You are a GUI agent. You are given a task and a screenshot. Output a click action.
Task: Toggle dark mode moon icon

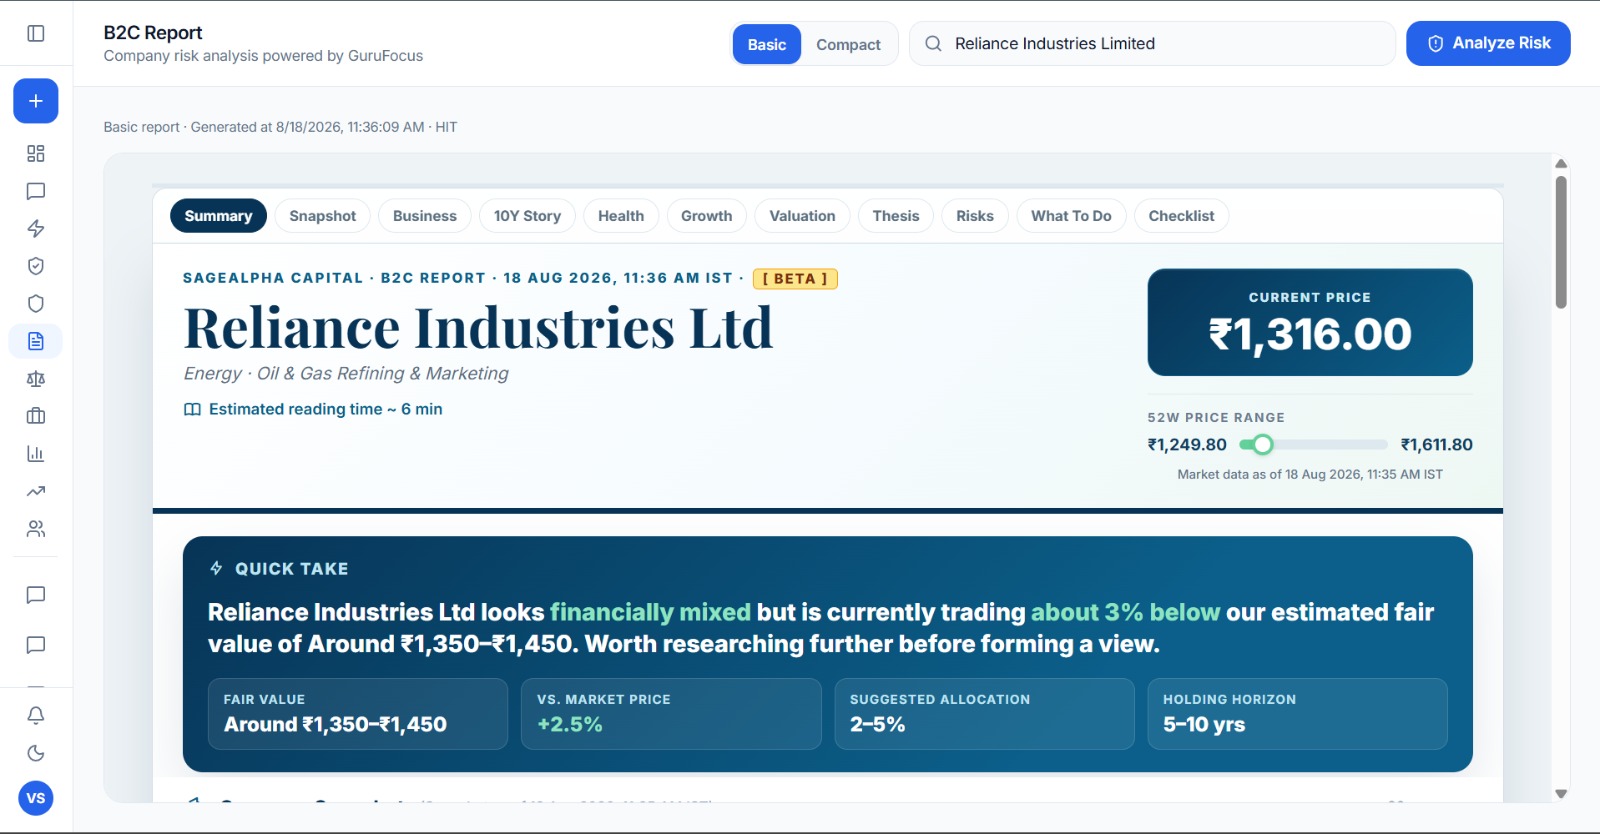(36, 753)
